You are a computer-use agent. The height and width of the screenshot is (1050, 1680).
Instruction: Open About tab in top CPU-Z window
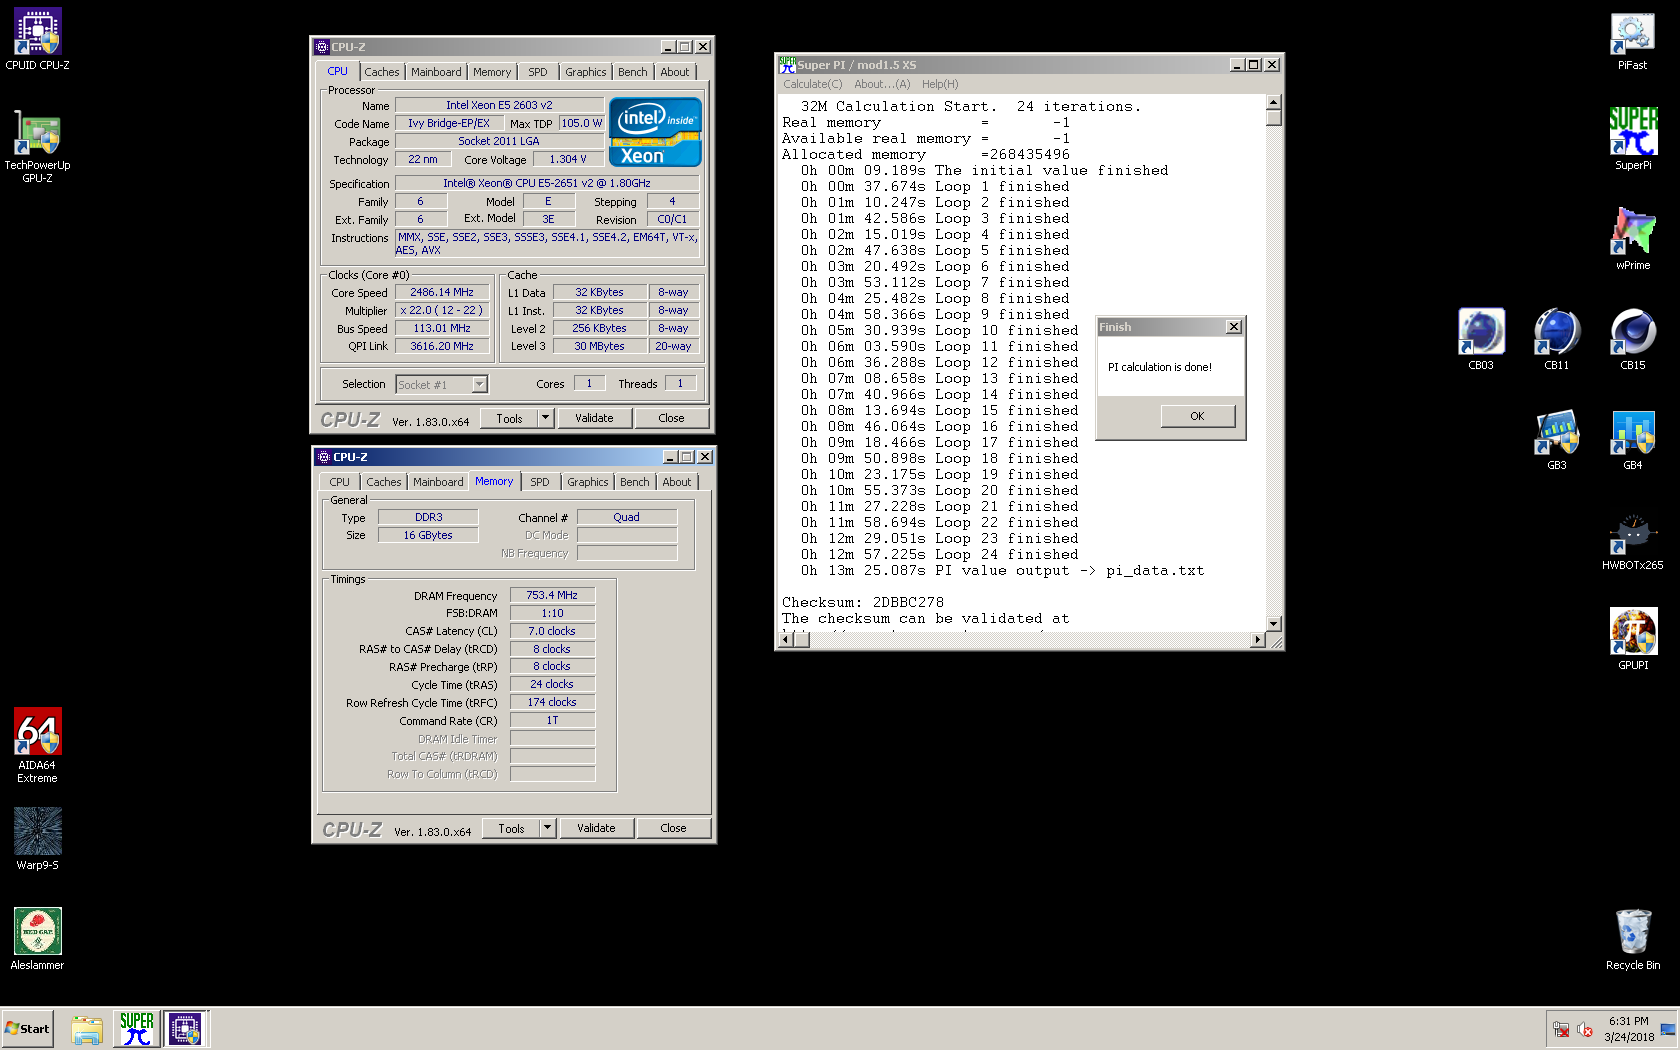tap(675, 72)
